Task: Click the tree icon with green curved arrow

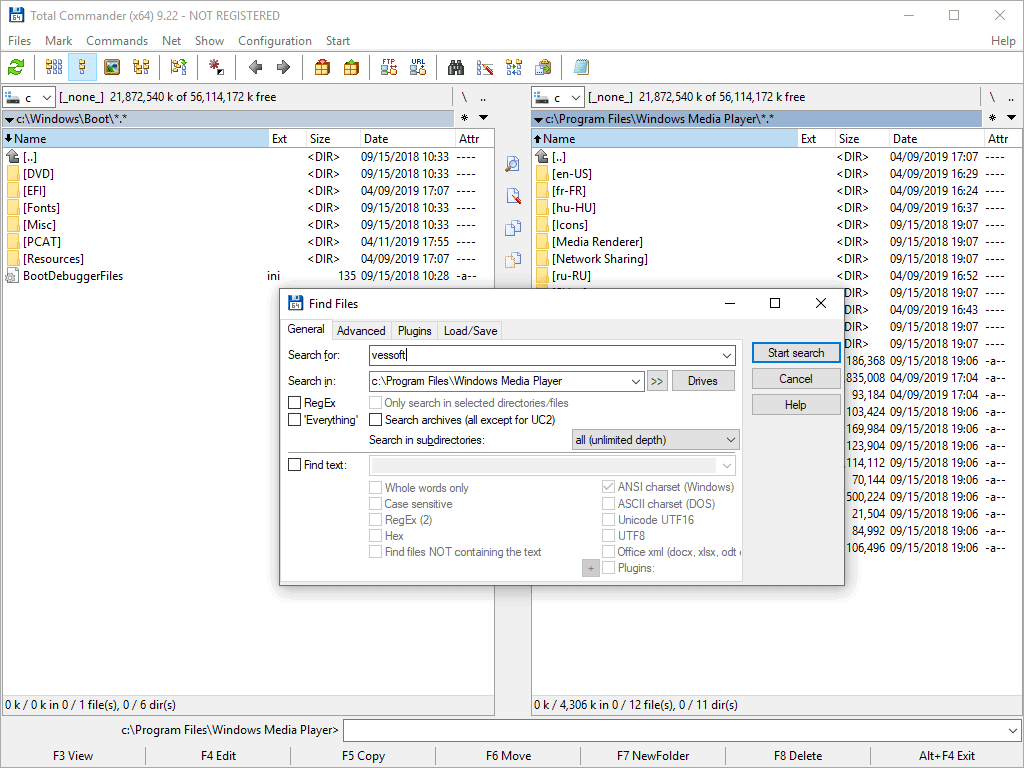Action: [178, 67]
